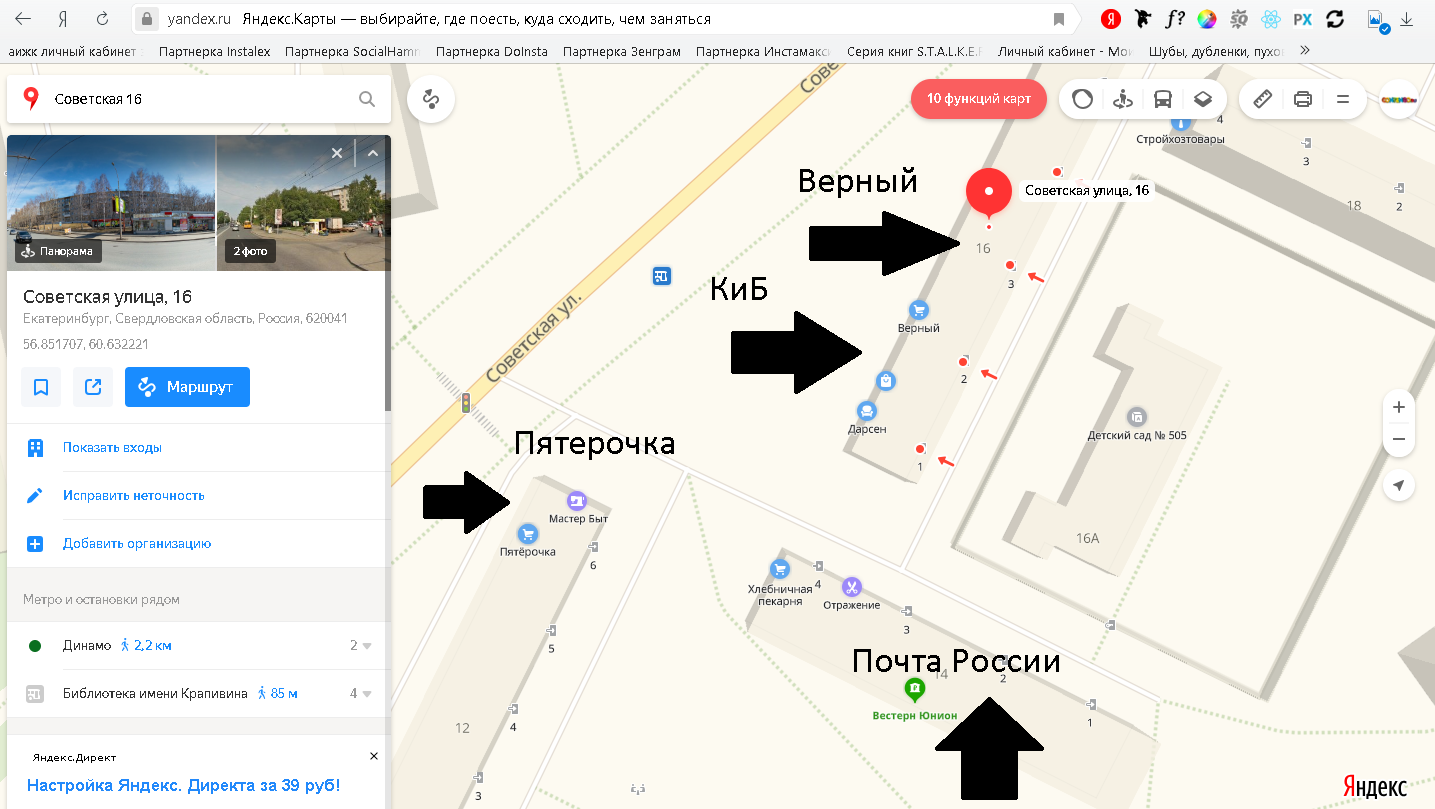Open the route builder round icon beside search
The image size is (1435, 809).
click(x=431, y=99)
